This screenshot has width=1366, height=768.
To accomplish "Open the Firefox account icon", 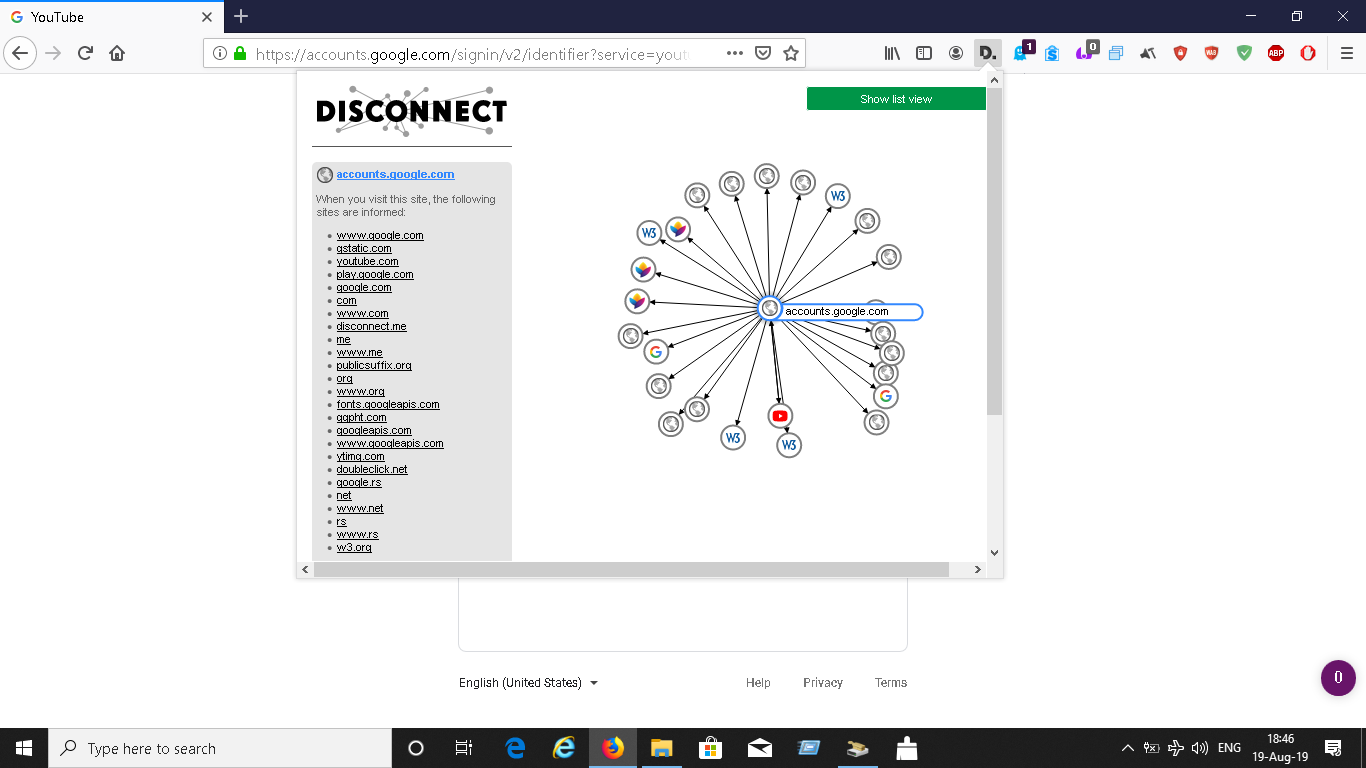I will click(x=956, y=53).
